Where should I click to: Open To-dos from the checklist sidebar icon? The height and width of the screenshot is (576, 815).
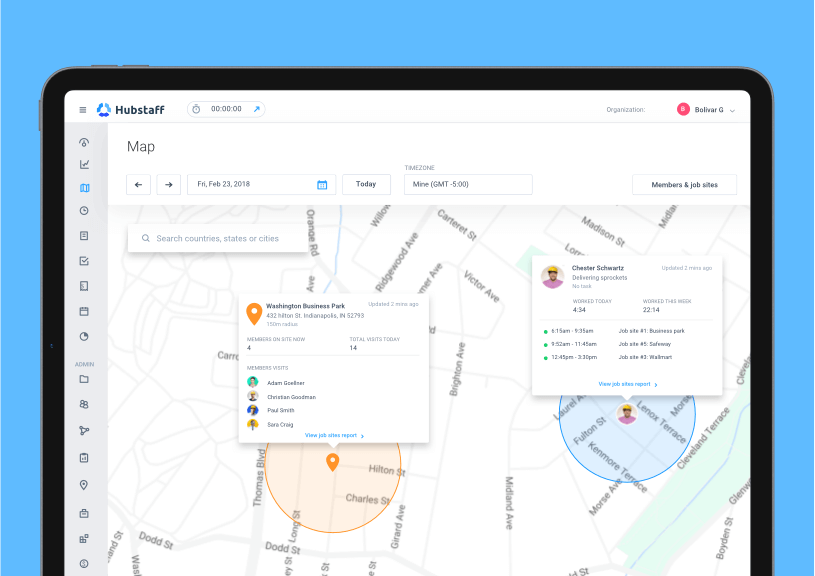click(84, 260)
